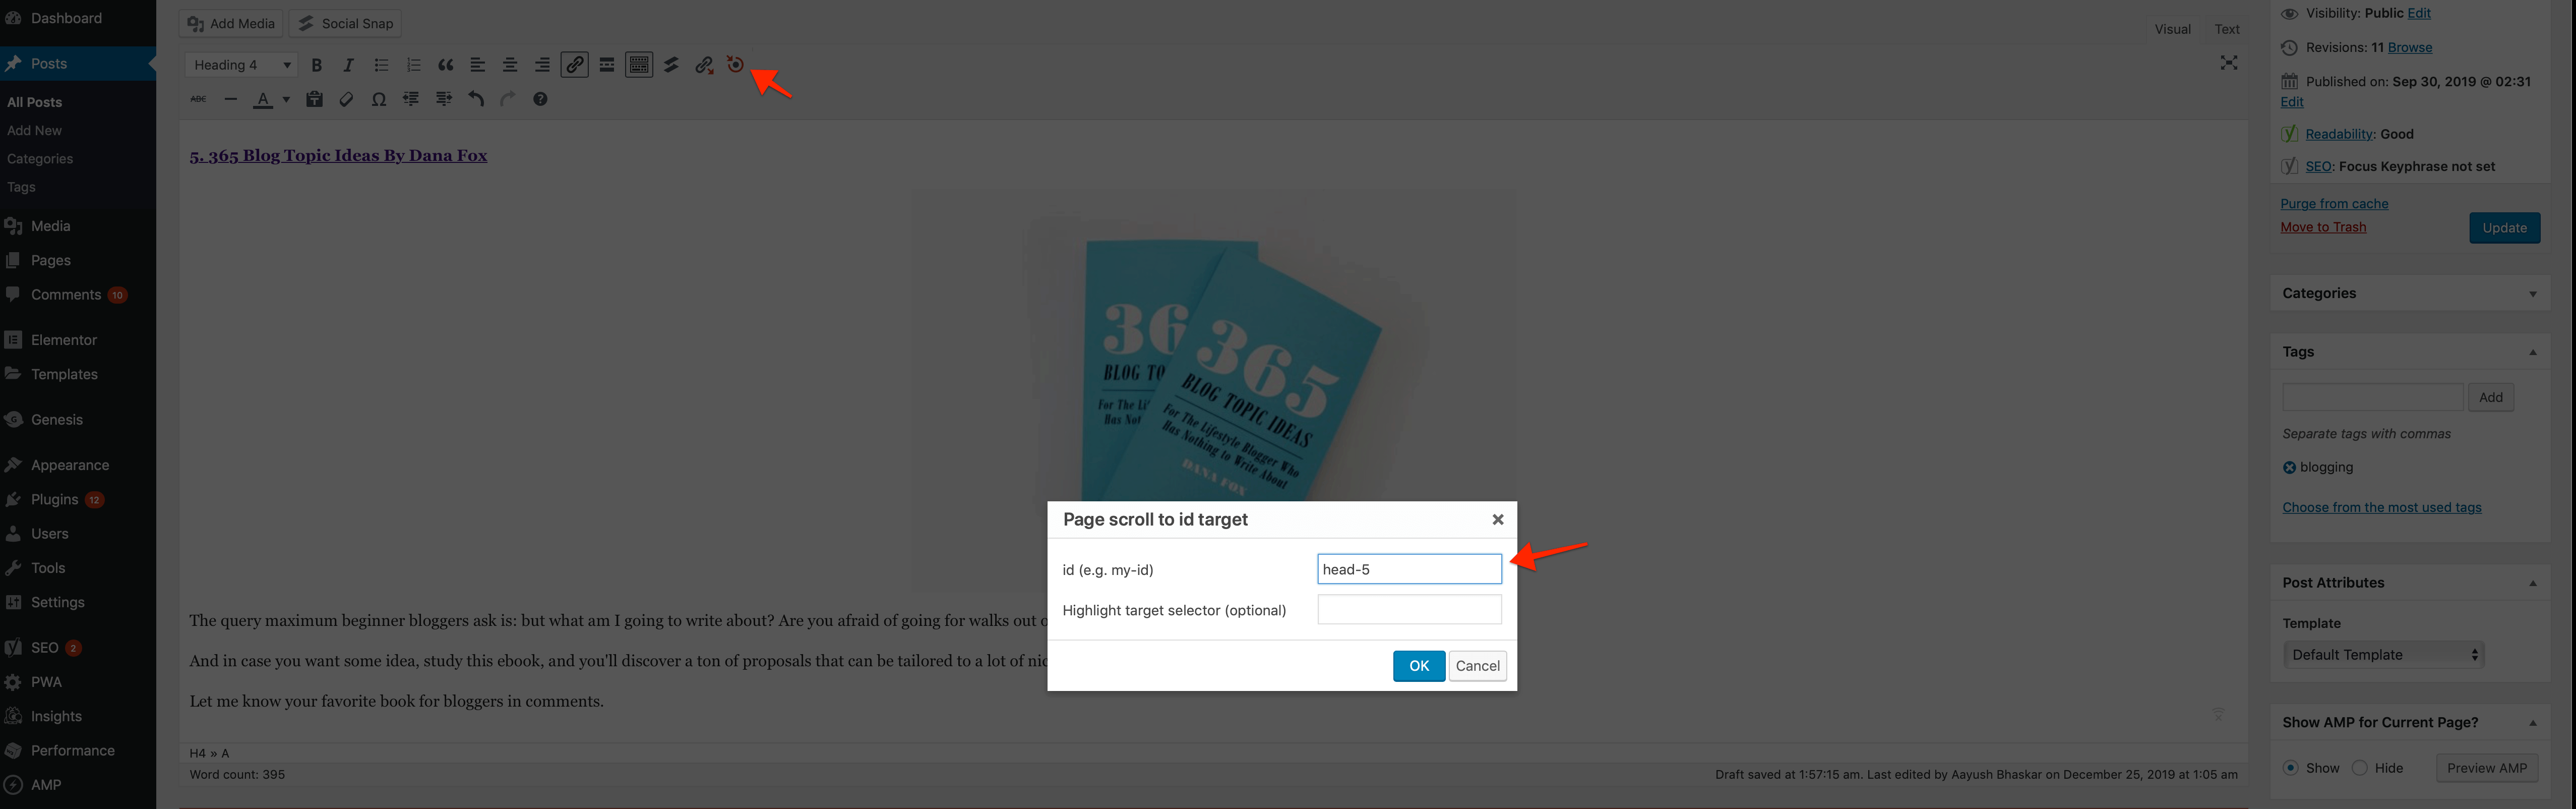2576x809 pixels.
Task: Click Page scroll to id target icon
Action: pyautogui.click(x=735, y=65)
